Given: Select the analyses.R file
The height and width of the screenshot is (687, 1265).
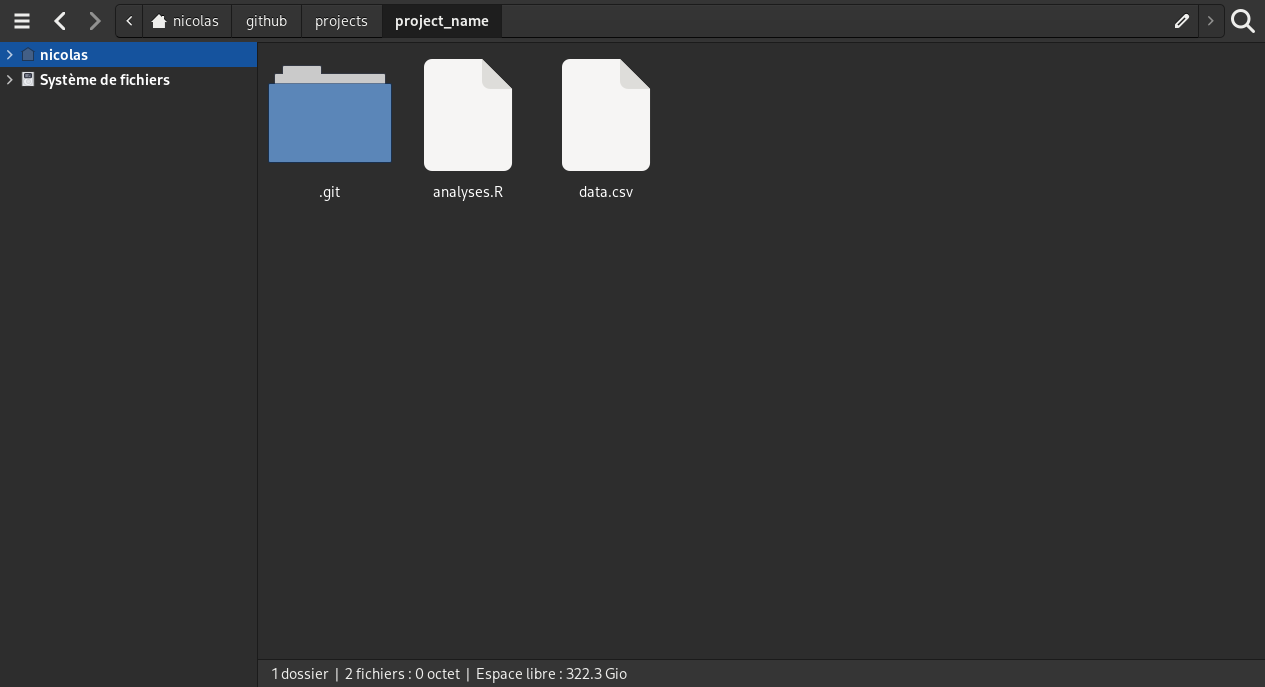Looking at the screenshot, I should click(x=467, y=116).
